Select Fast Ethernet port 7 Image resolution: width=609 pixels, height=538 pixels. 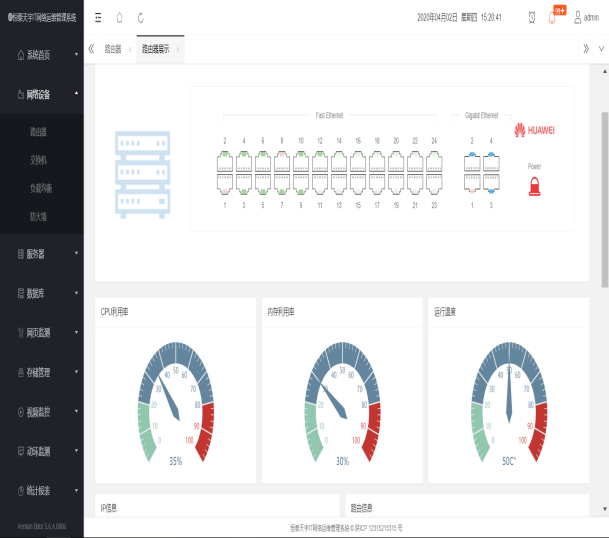(x=282, y=184)
